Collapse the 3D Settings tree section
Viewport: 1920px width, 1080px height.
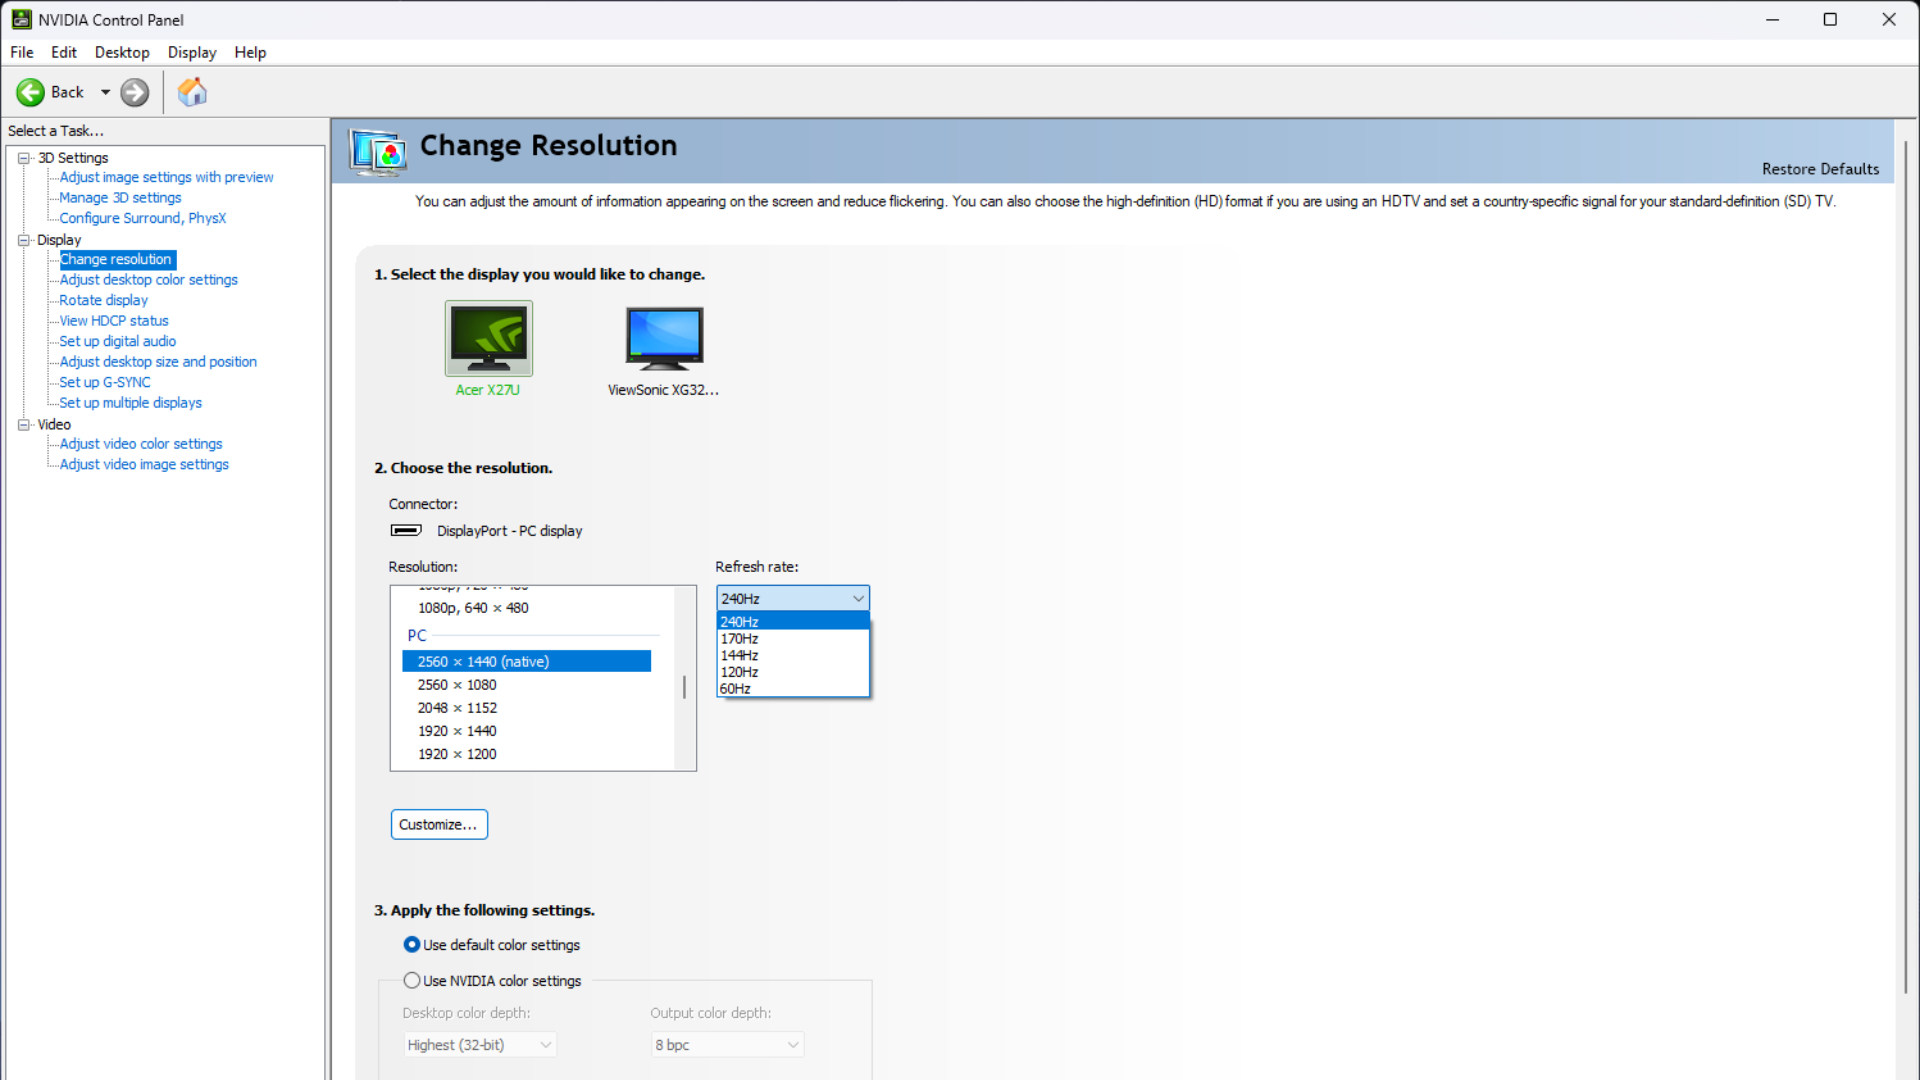point(23,157)
